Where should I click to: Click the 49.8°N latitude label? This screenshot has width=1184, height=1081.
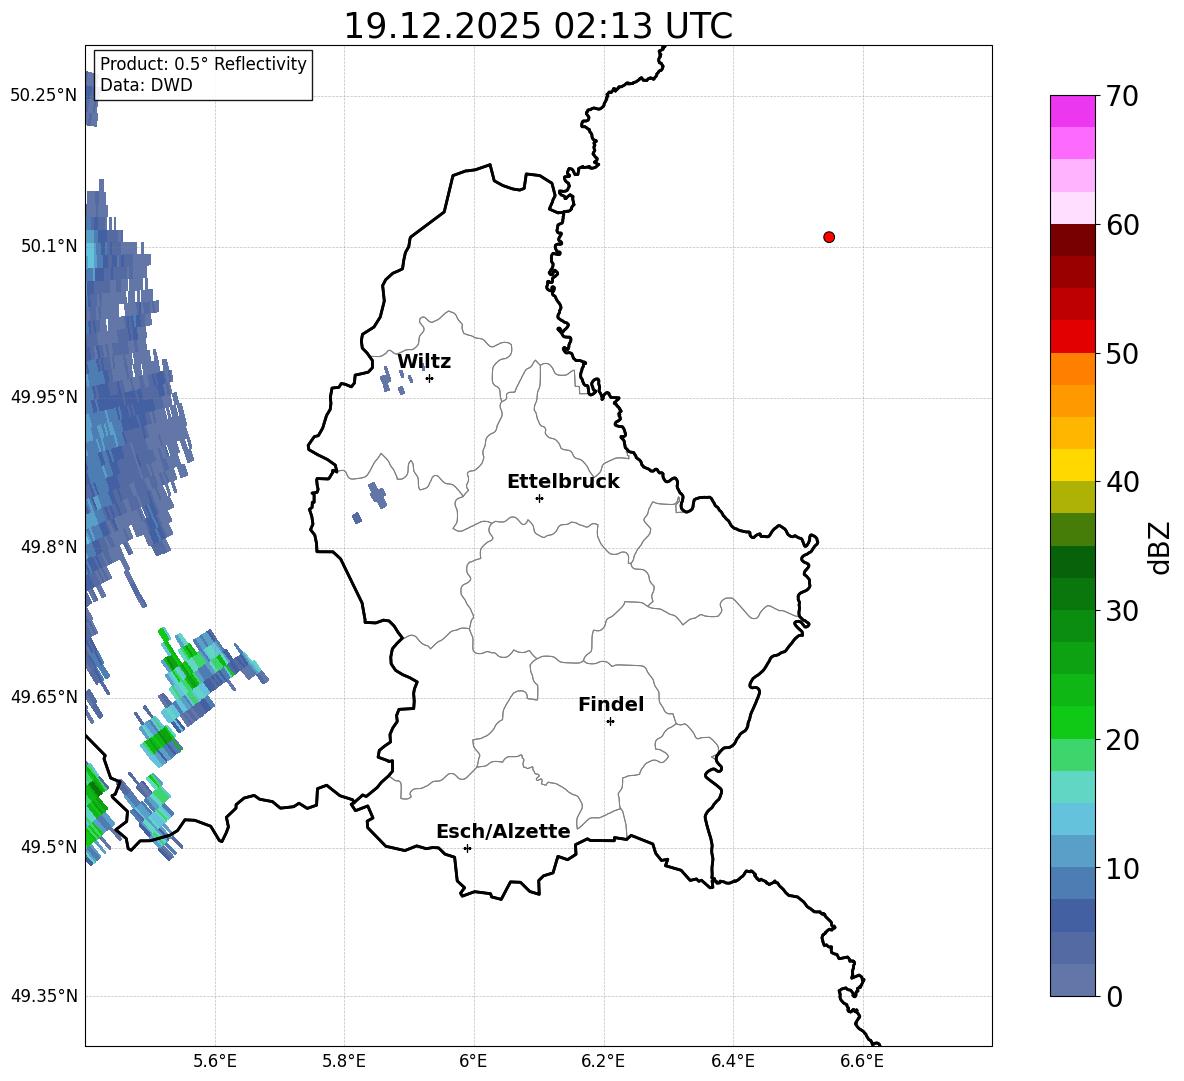49,547
